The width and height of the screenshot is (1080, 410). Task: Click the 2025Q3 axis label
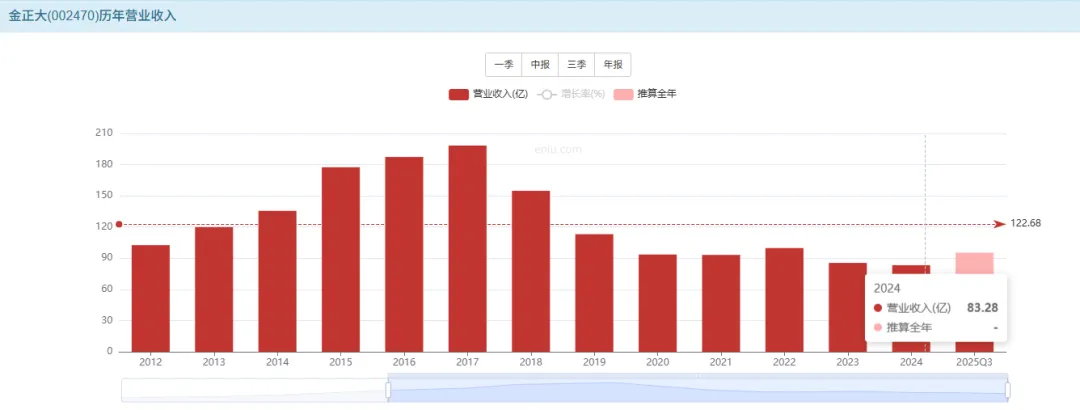pyautogui.click(x=975, y=361)
